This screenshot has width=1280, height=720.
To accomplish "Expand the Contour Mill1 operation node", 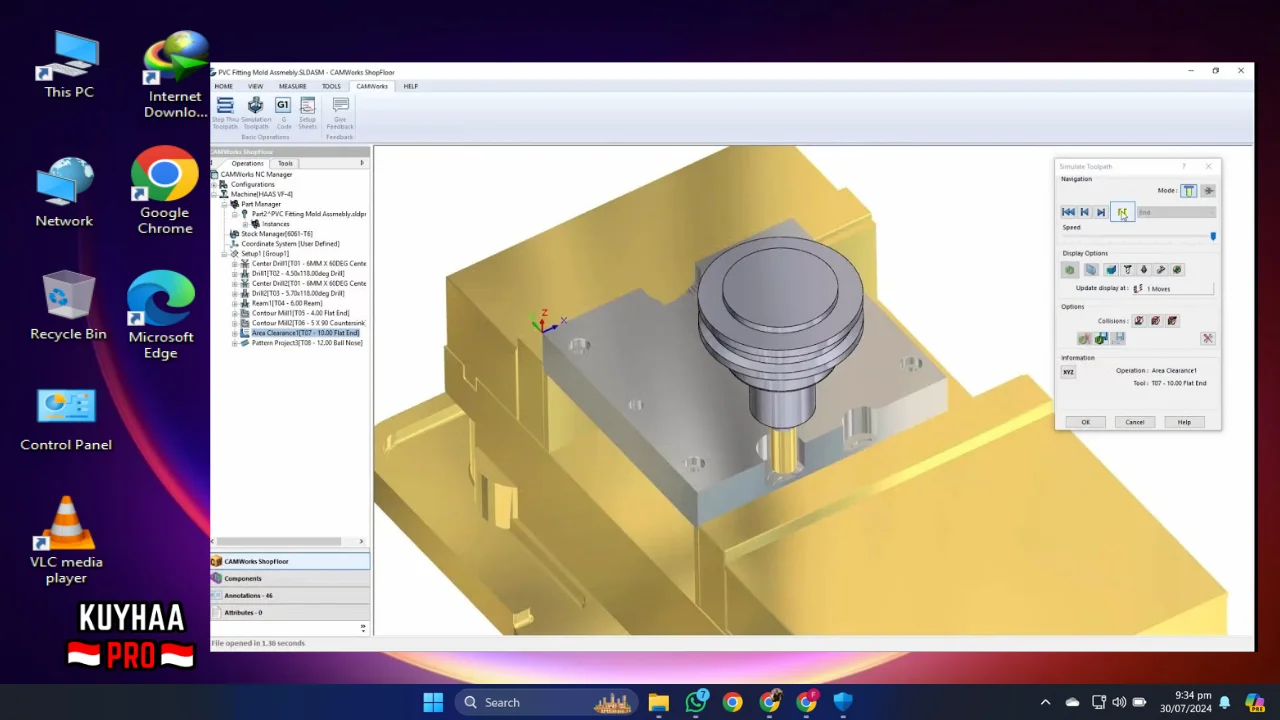I will pos(235,313).
